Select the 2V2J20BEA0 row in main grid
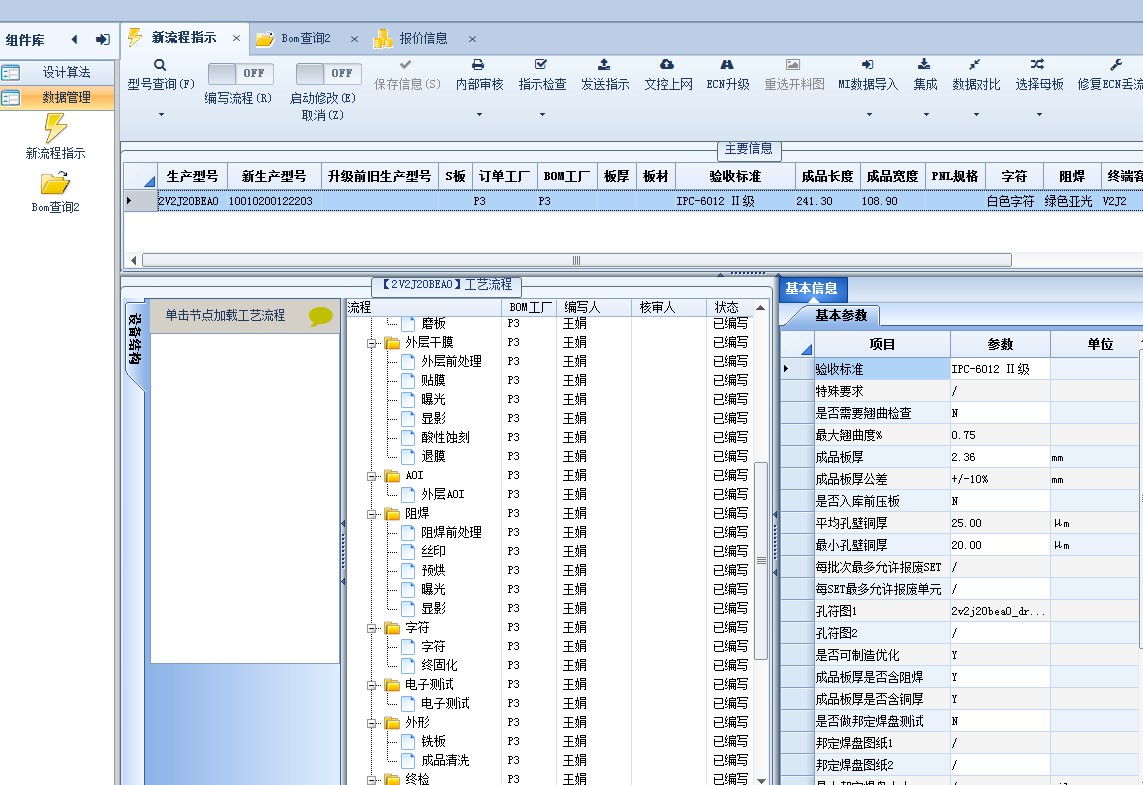Viewport: 1143px width, 785px height. (x=633, y=201)
